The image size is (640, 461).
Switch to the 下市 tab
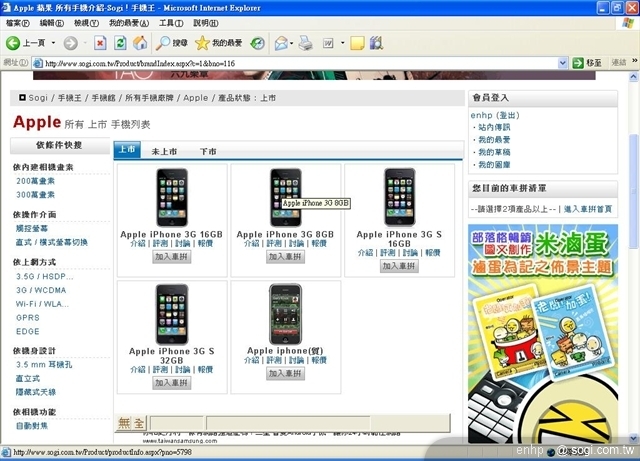click(x=208, y=151)
